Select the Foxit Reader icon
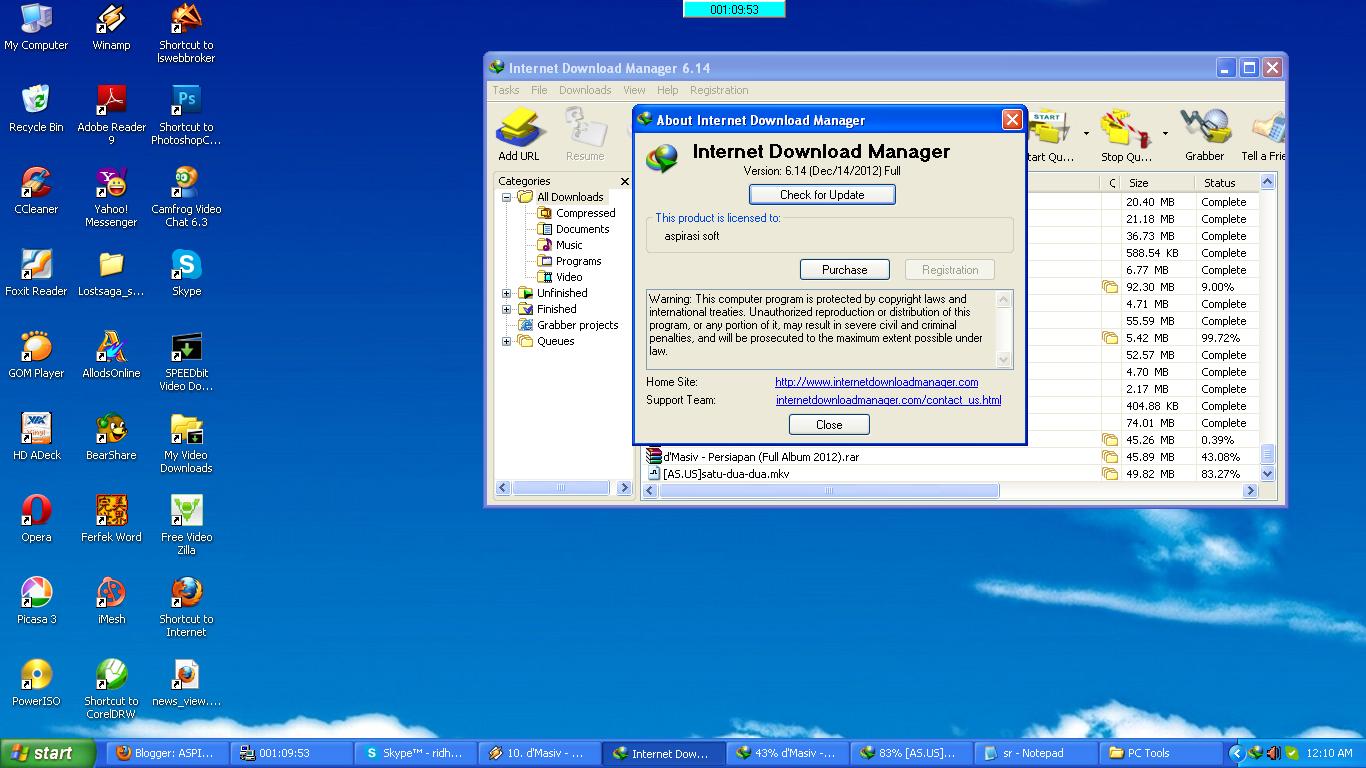 click(x=36, y=274)
